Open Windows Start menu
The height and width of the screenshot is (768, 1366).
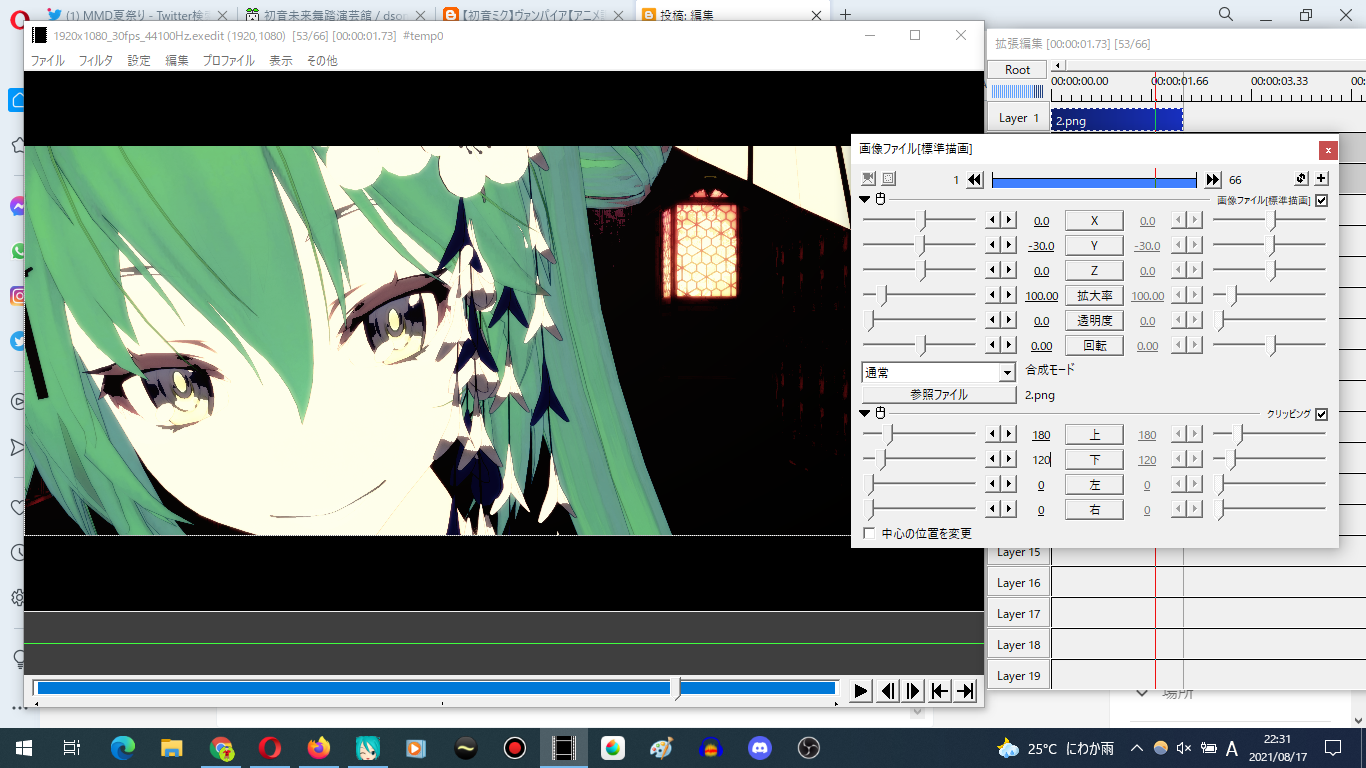click(x=24, y=747)
